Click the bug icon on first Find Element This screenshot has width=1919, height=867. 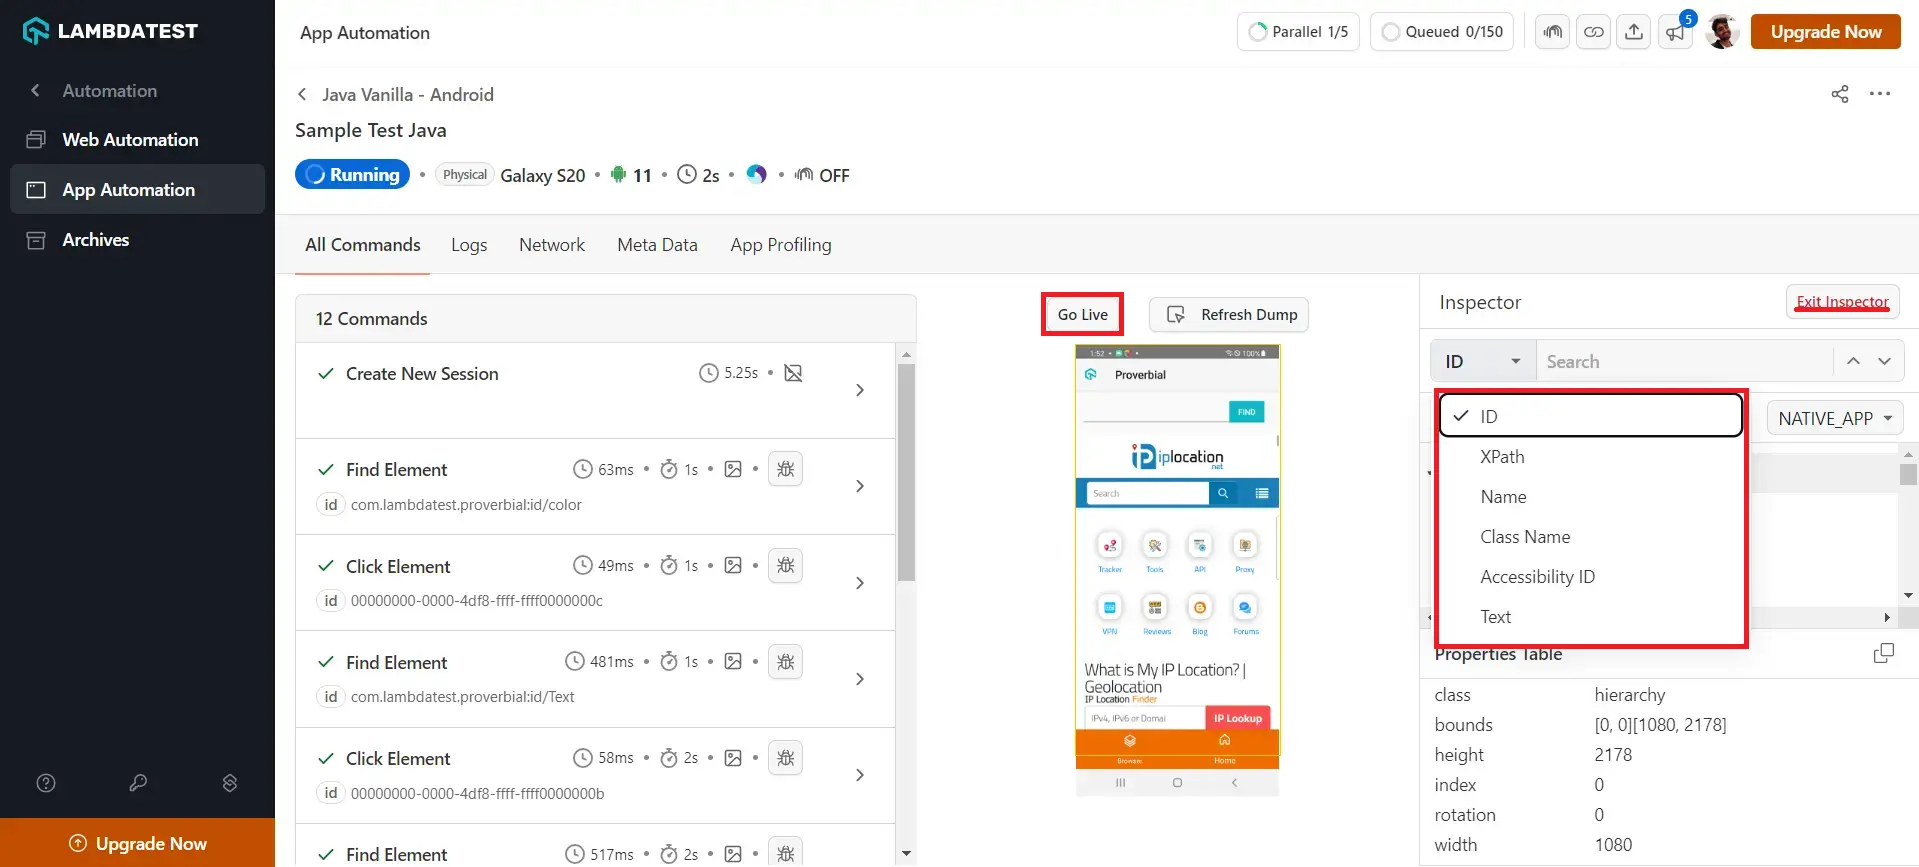[785, 469]
